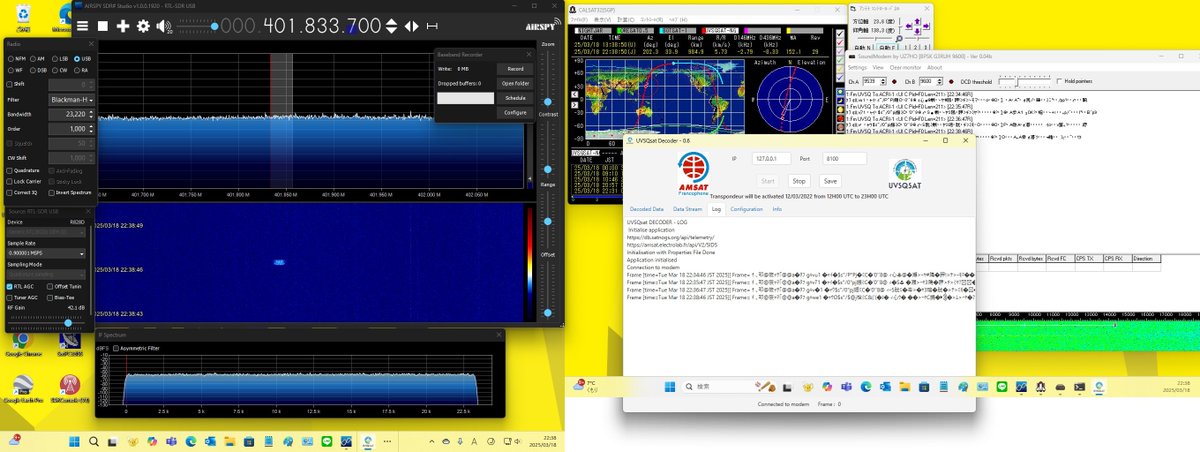Open File Explorer from the left taskbar

pyautogui.click(x=229, y=441)
